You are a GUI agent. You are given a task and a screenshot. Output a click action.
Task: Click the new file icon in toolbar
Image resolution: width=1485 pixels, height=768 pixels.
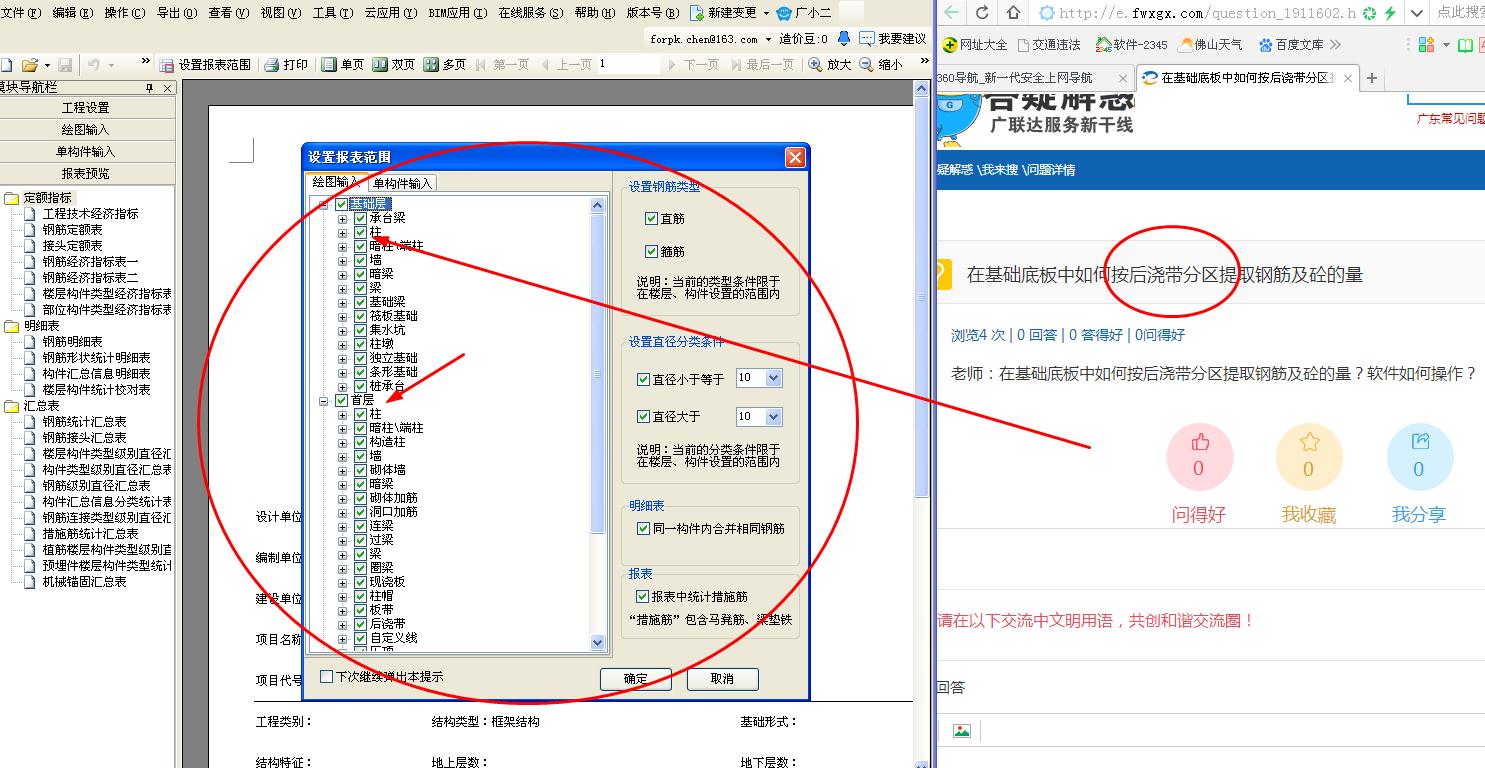[x=6, y=65]
